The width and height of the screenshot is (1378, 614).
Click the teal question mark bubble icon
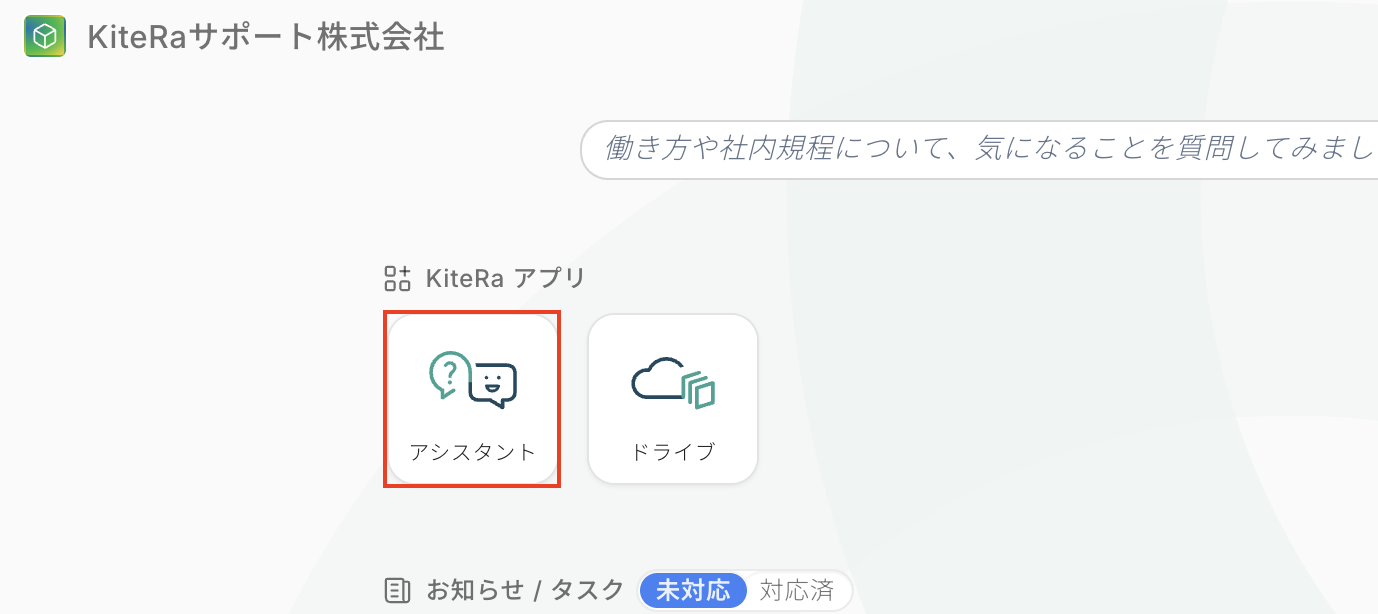[x=449, y=373]
